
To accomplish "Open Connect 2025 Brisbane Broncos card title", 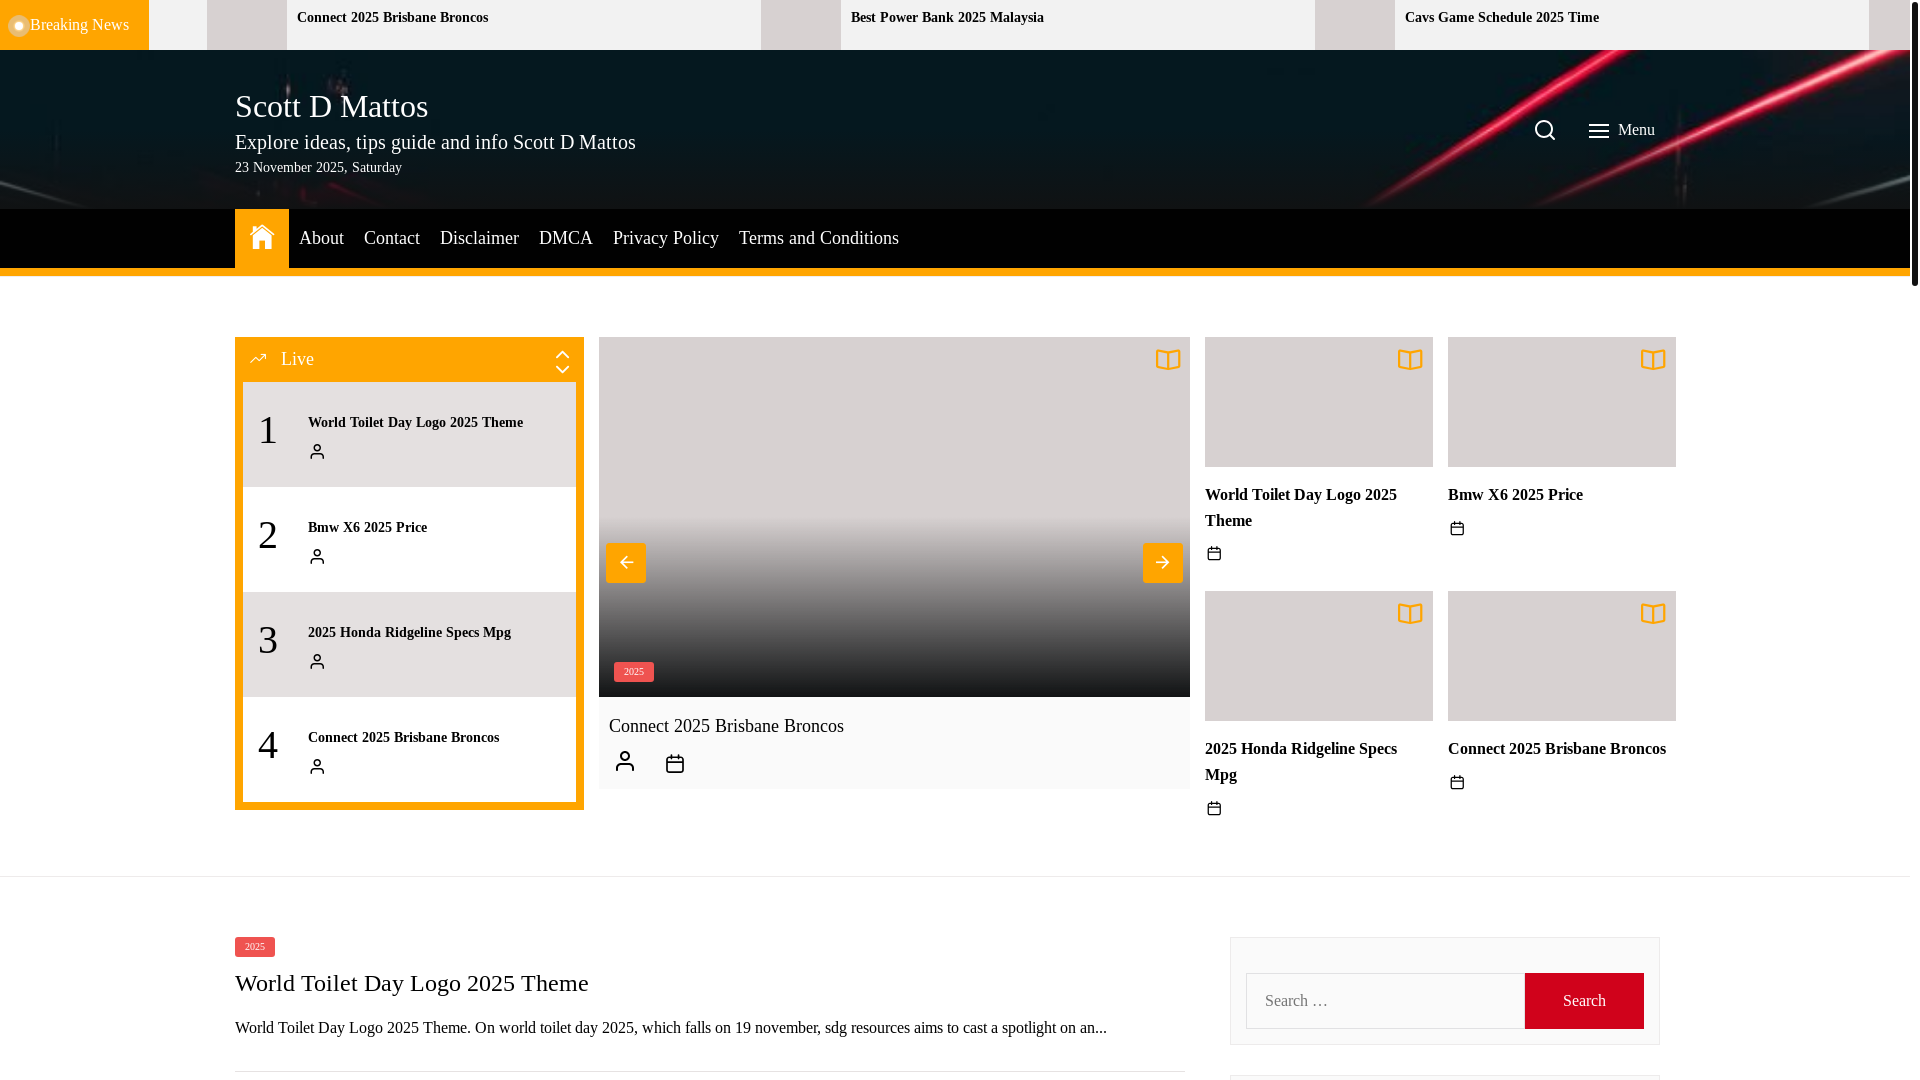I will [1557, 749].
